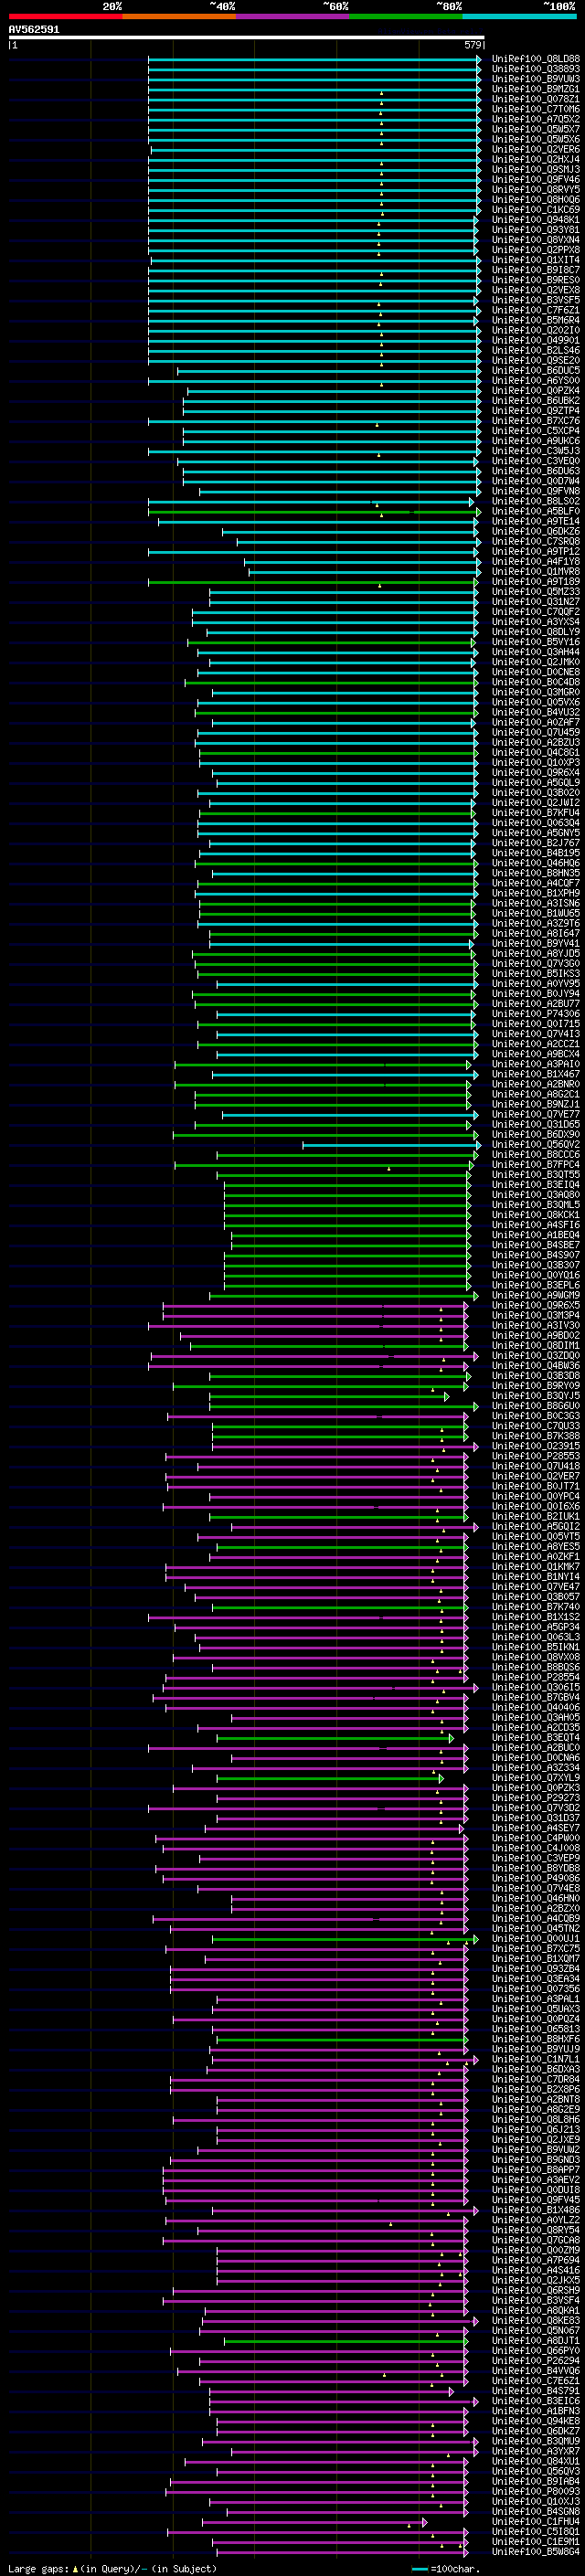Select hit label UniRef100_C1FHU4
This screenshot has height=2576, width=585.
(x=536, y=2522)
